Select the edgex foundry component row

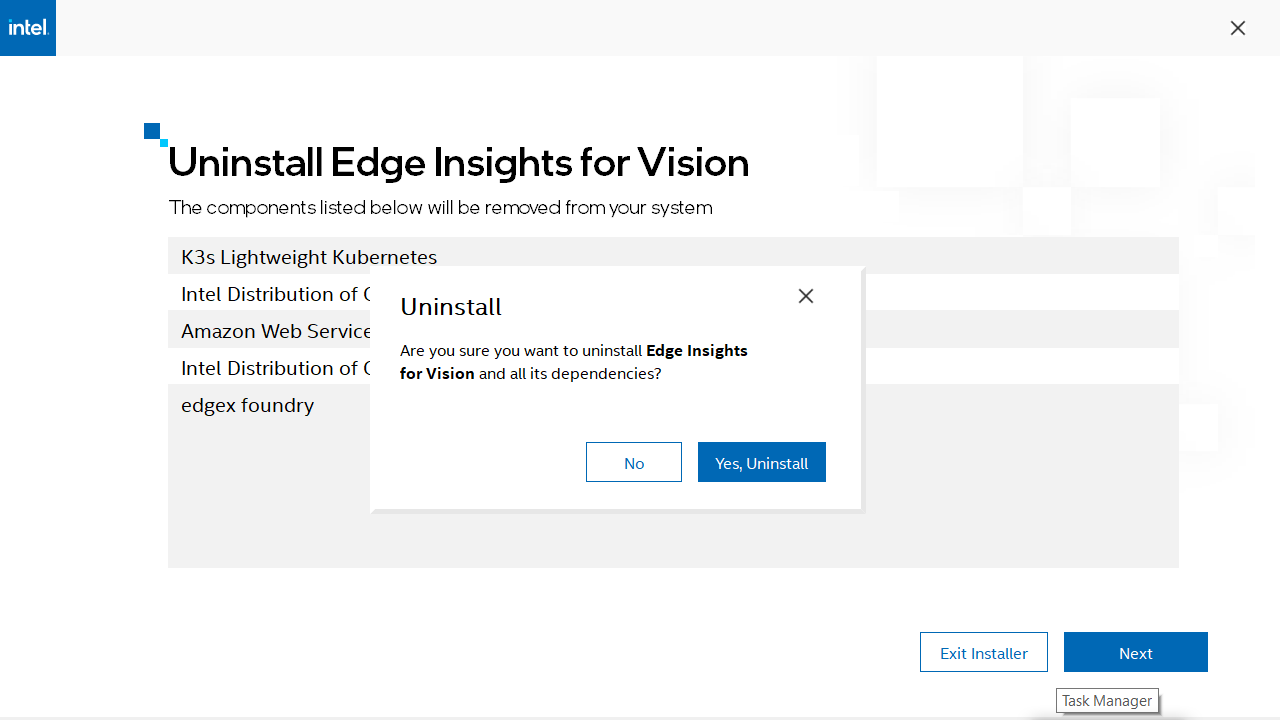(248, 405)
